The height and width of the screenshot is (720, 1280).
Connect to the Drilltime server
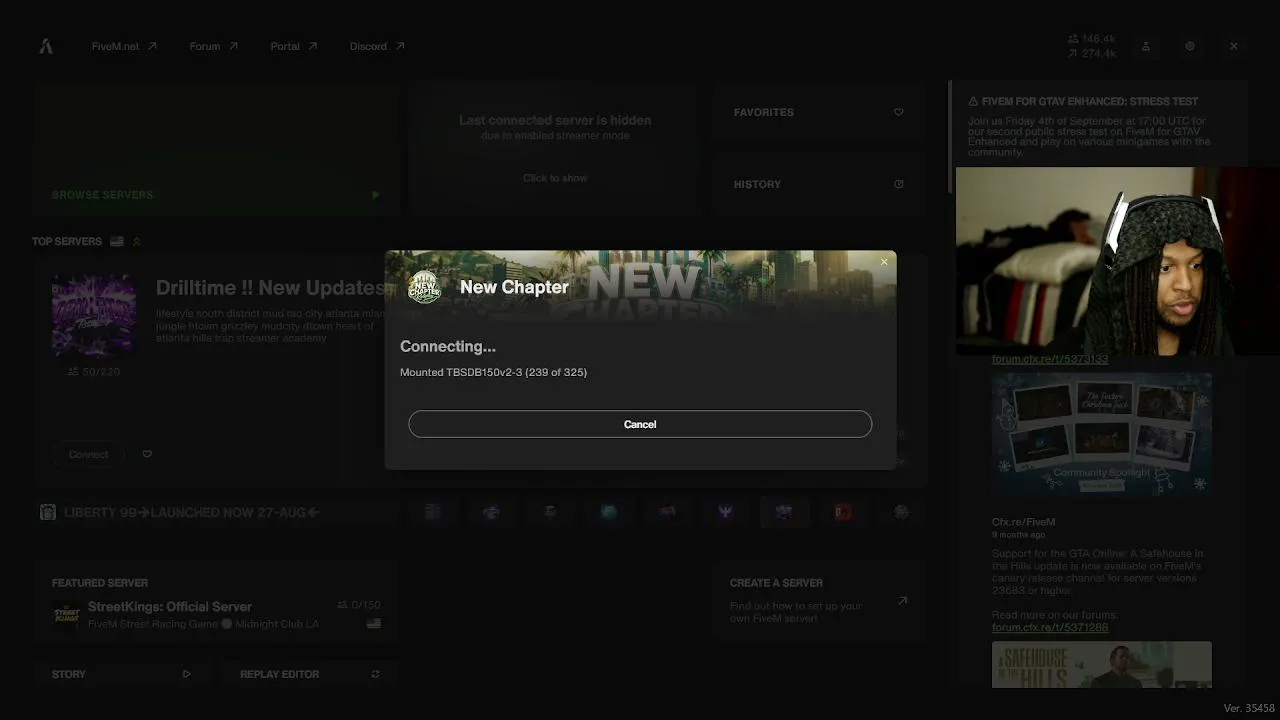89,454
